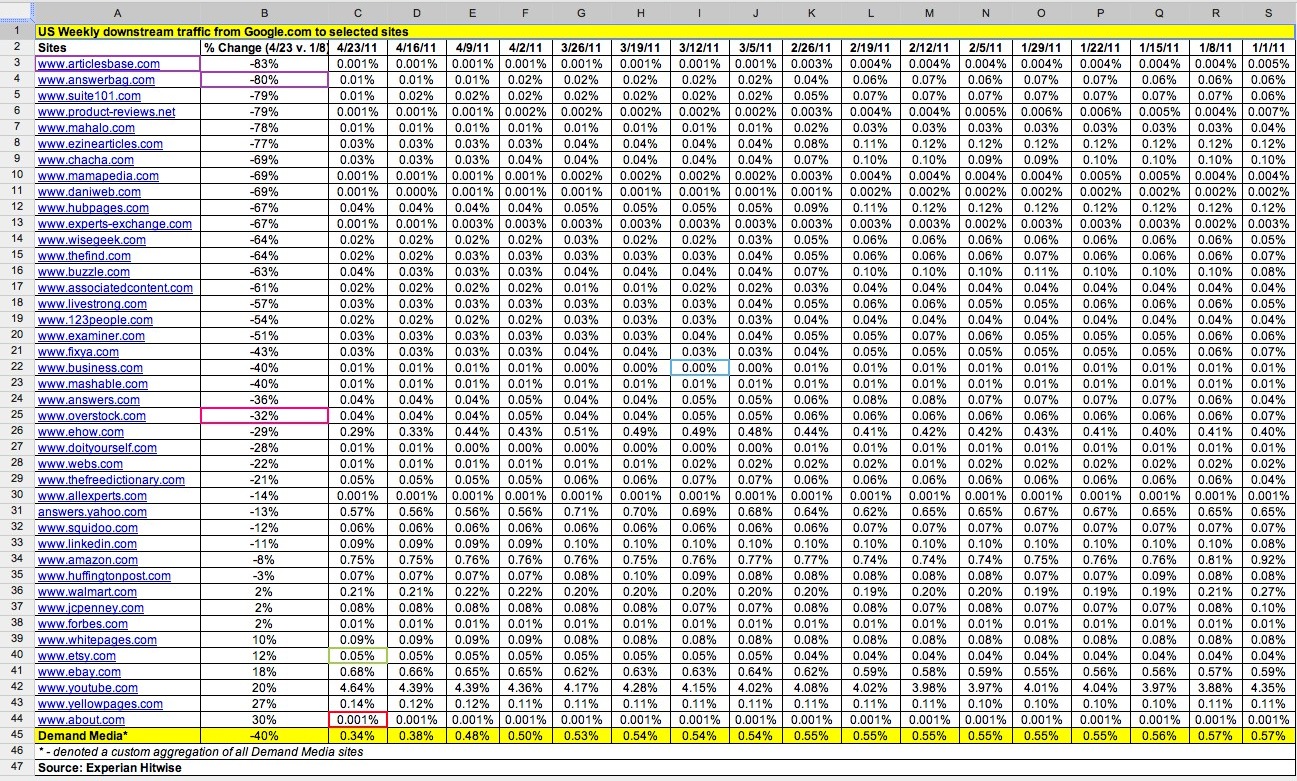Select the -80% cell for answerbag
1297x781 pixels.
[264, 80]
